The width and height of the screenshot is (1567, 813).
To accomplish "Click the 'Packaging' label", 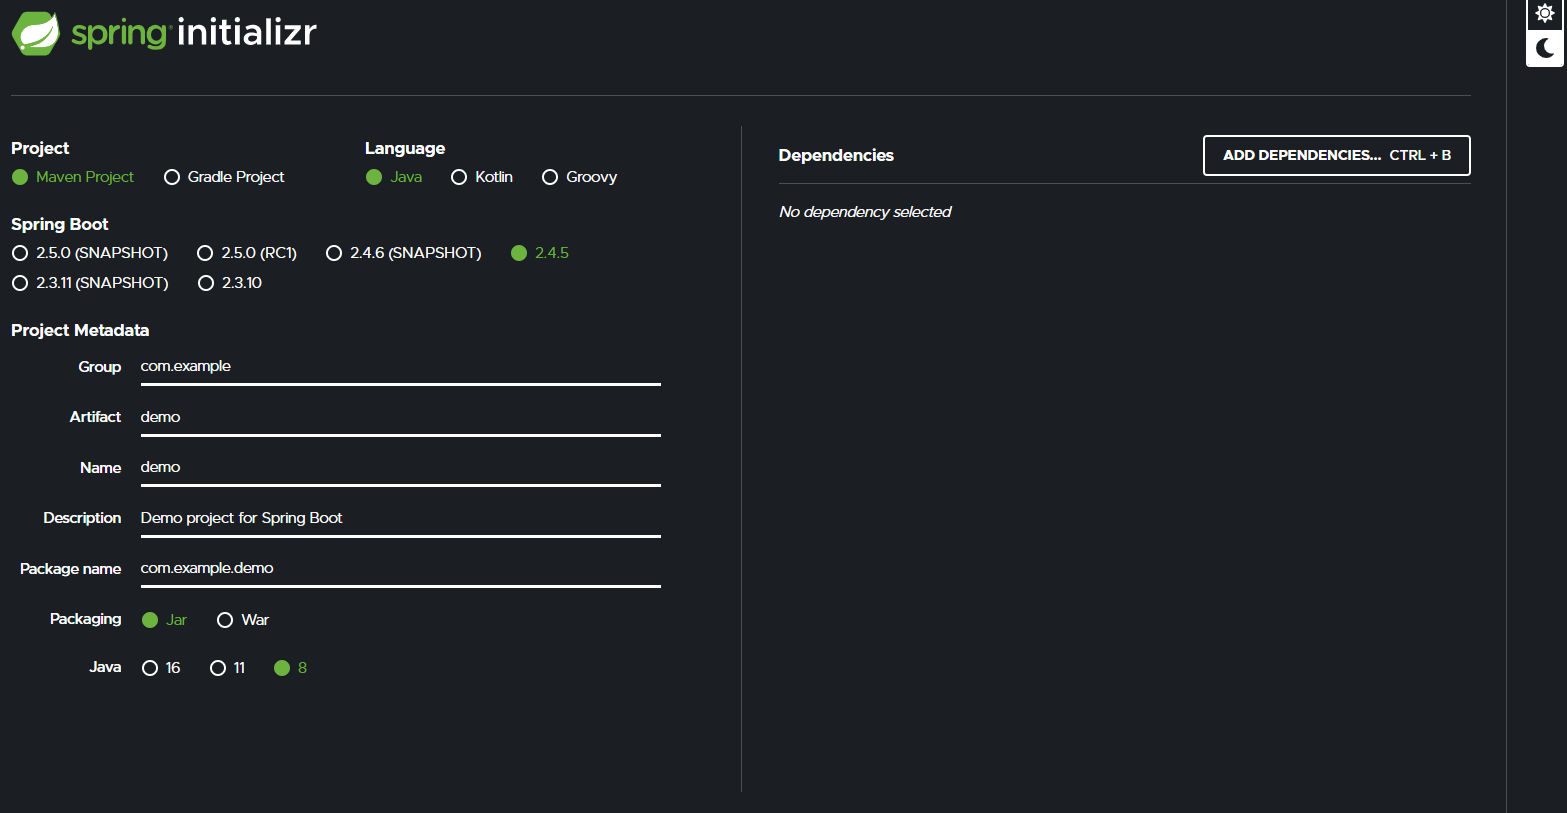I will (86, 619).
